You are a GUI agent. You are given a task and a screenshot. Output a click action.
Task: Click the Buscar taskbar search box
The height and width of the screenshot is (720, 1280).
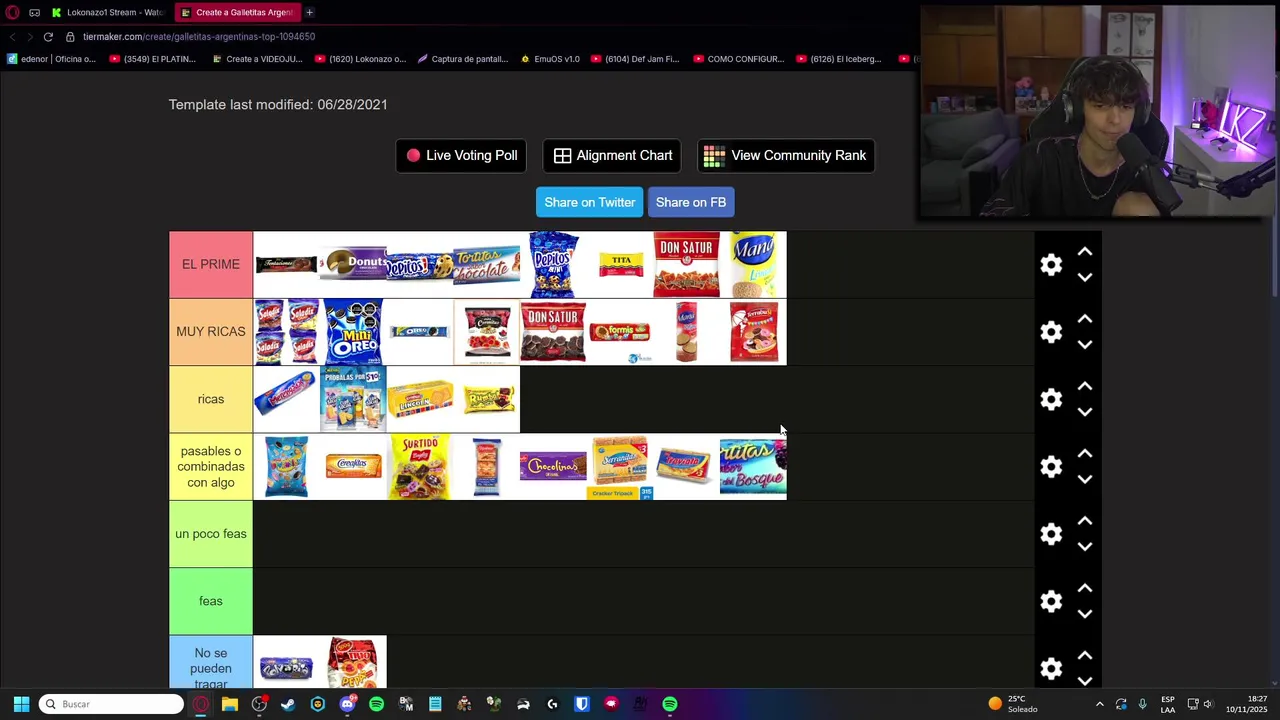coord(112,704)
